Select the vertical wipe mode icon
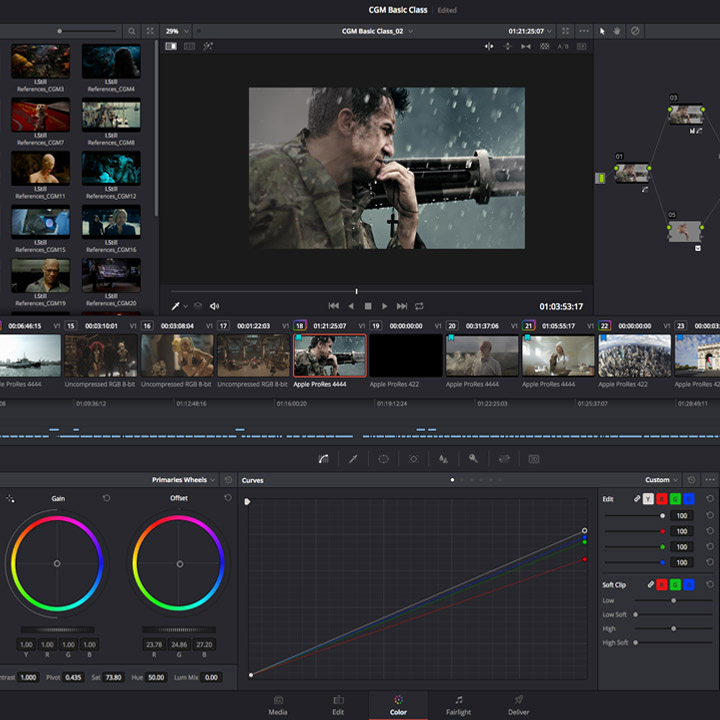The width and height of the screenshot is (720, 720). click(x=507, y=46)
